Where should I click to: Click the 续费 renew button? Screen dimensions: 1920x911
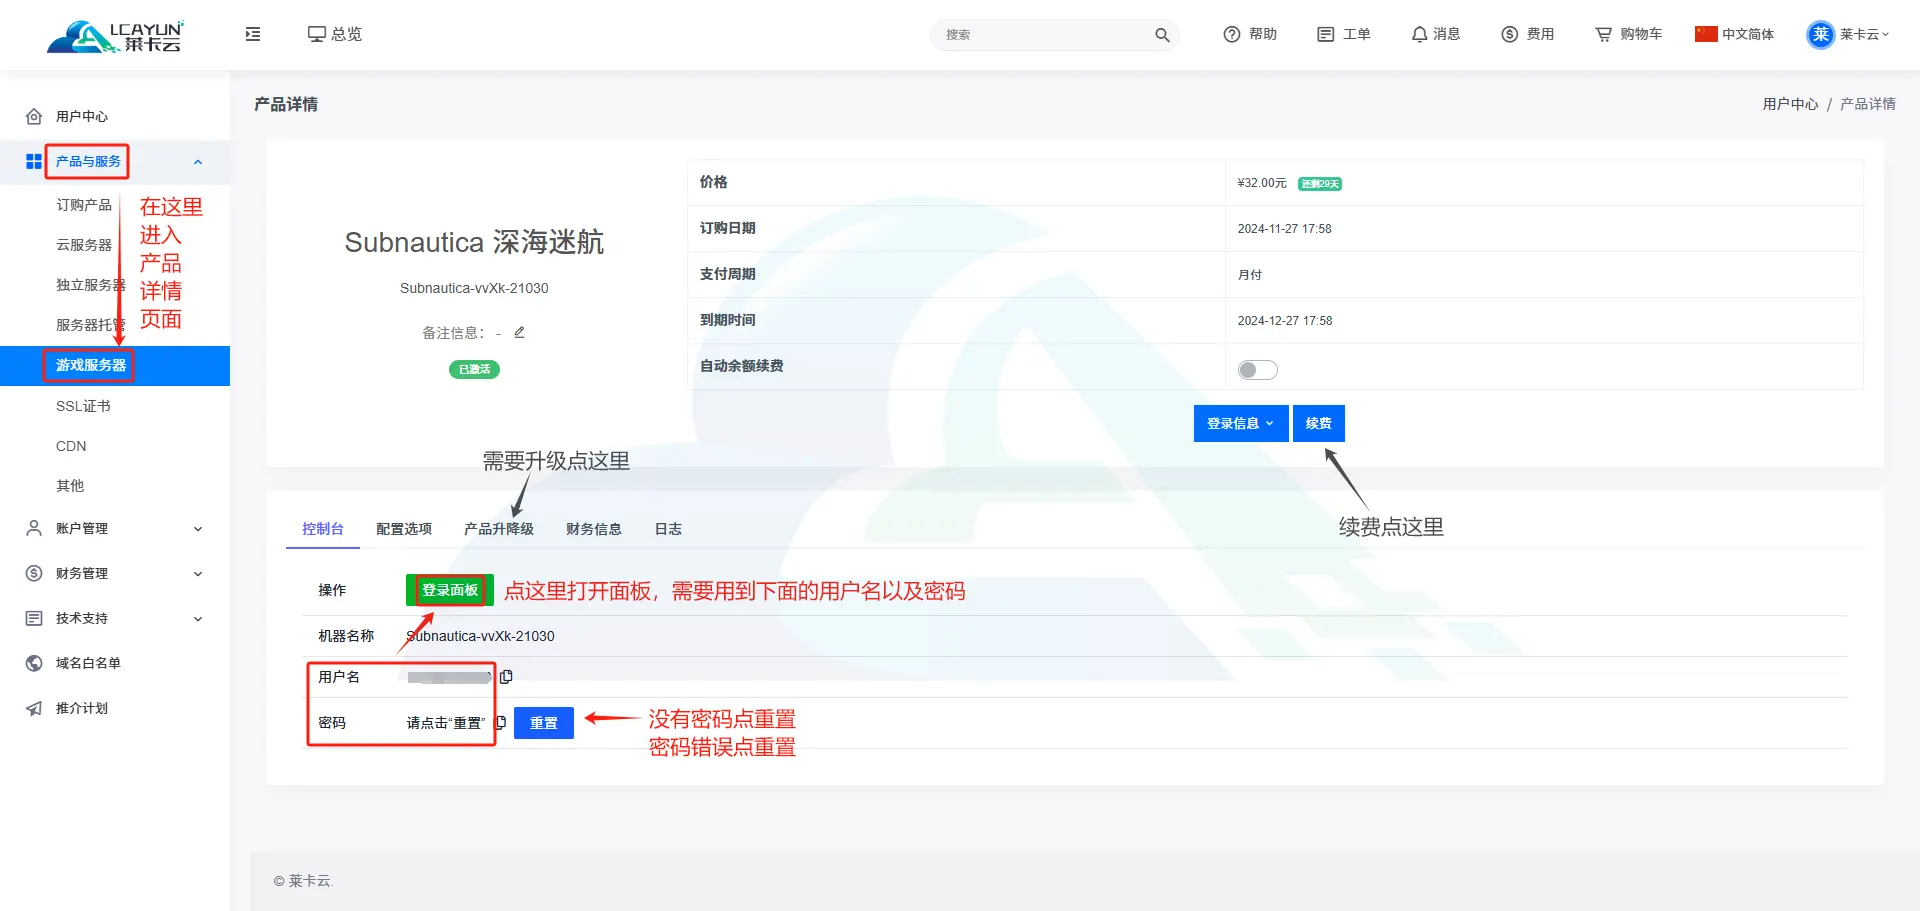[1319, 423]
